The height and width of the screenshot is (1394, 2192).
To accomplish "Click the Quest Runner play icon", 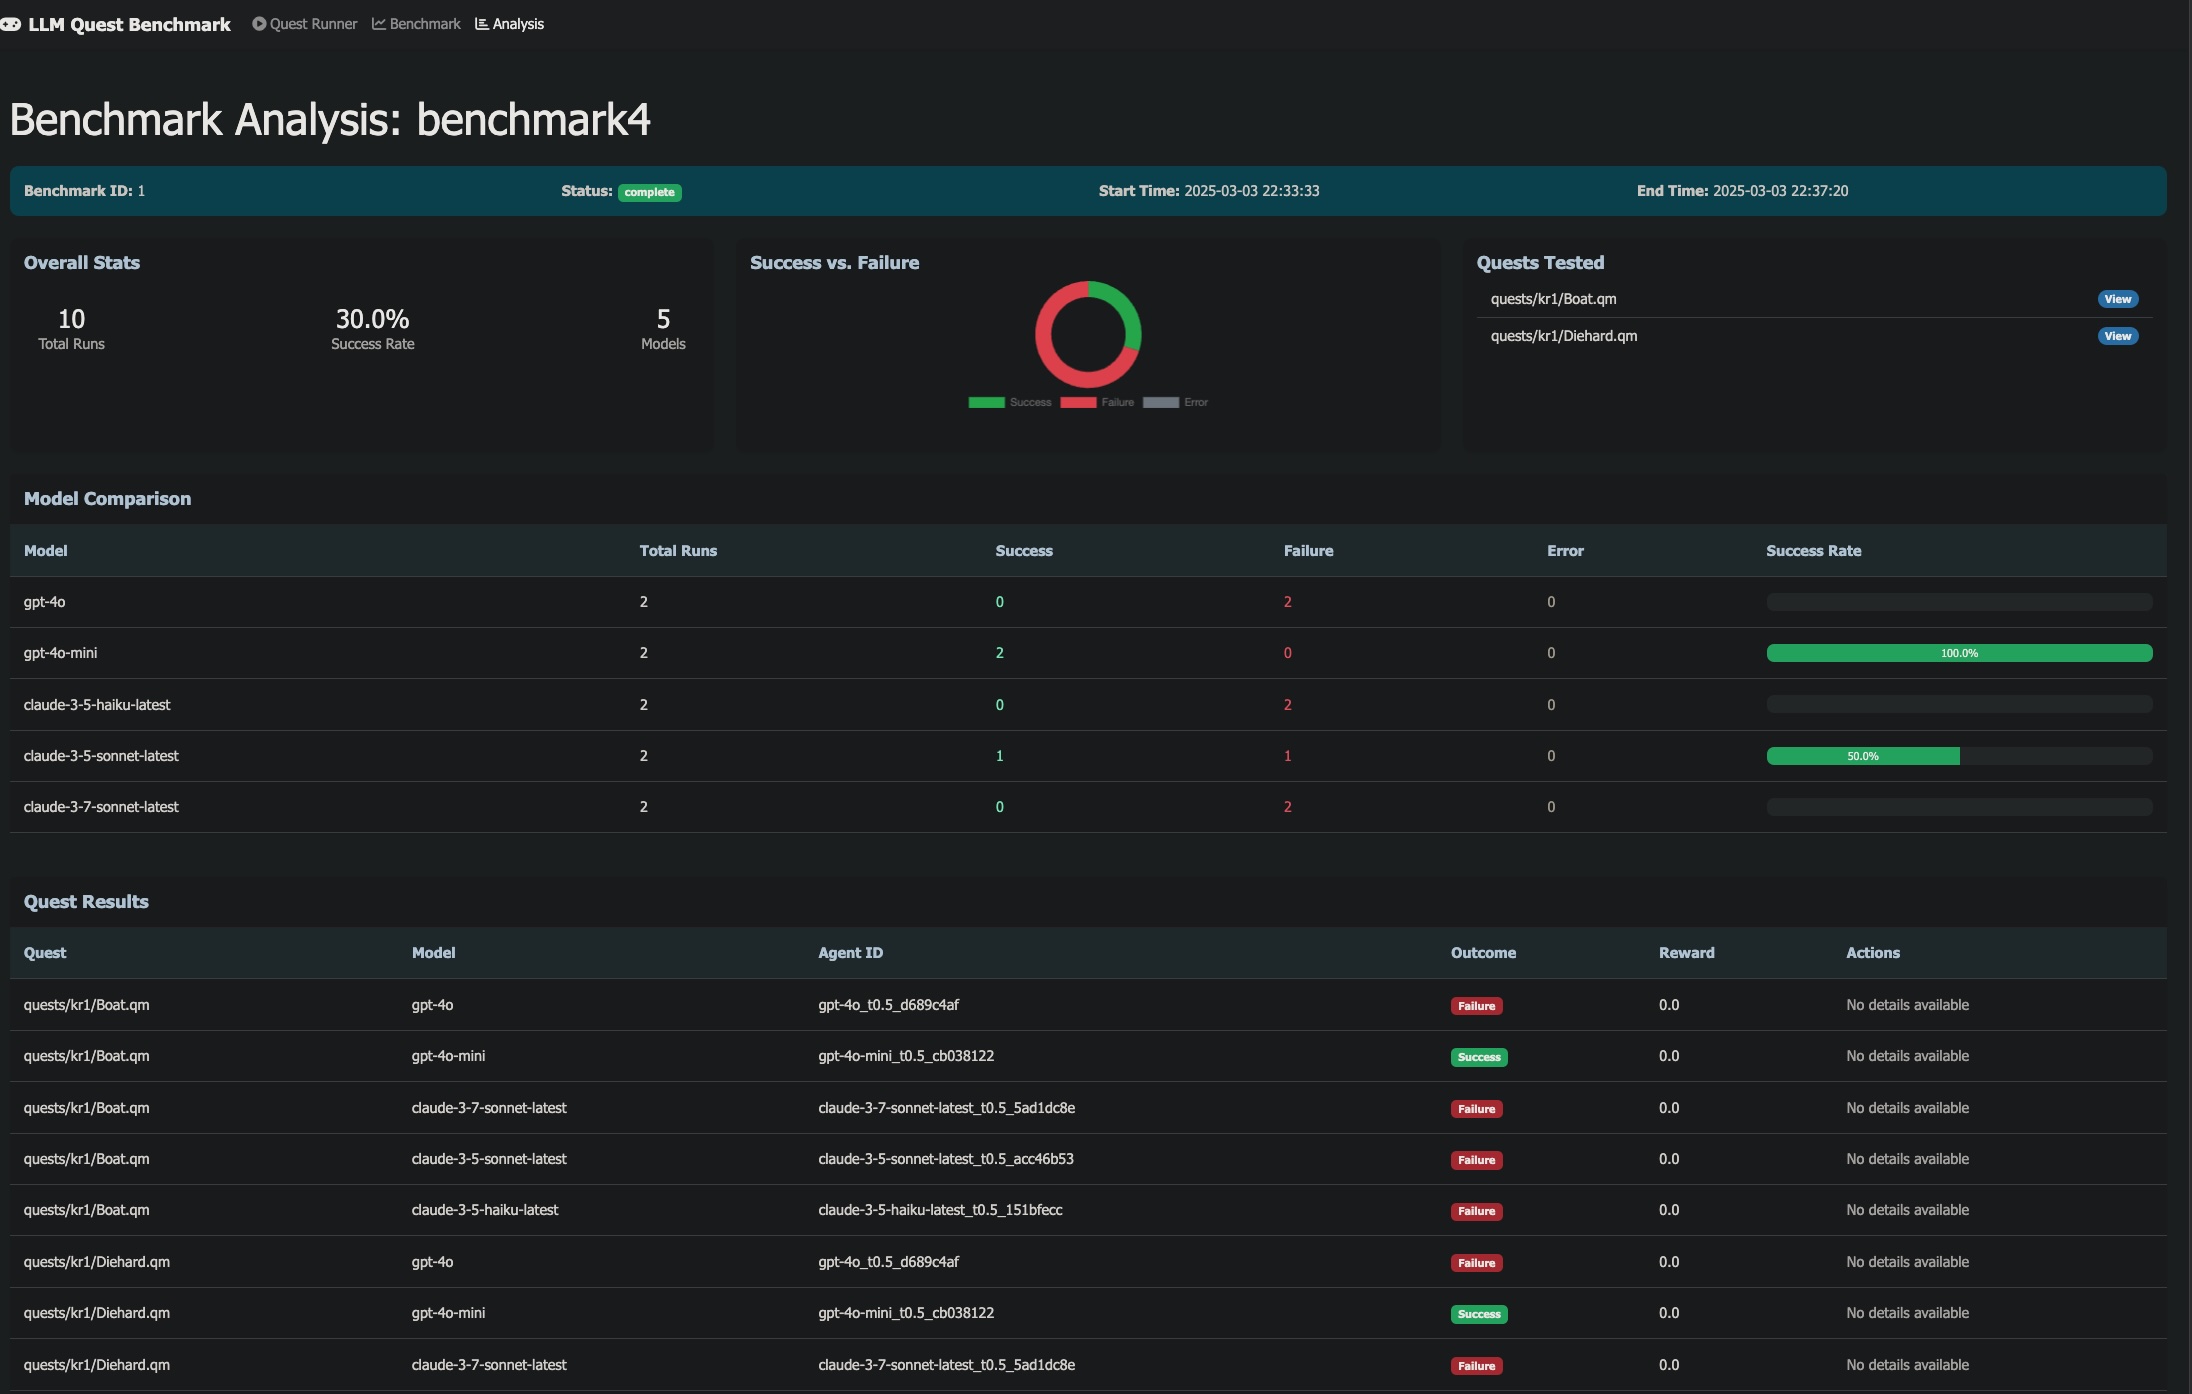I will click(259, 24).
